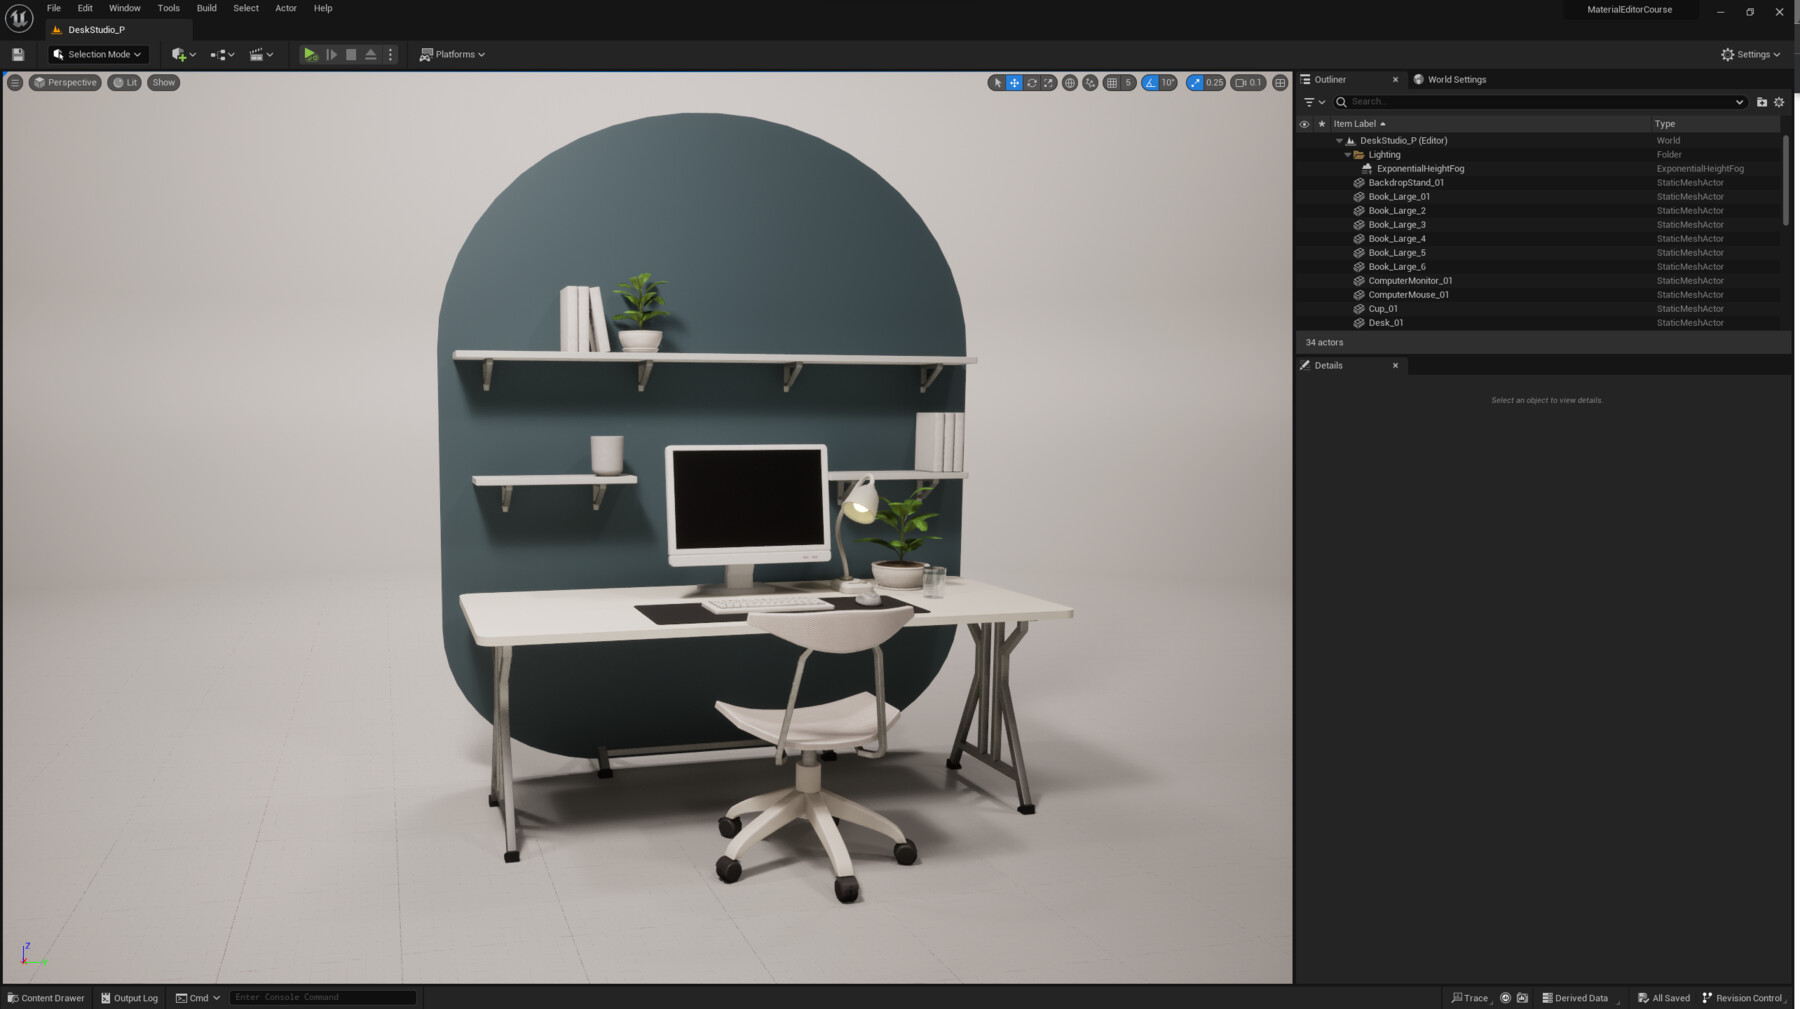Screen dimensions: 1800x1009
Task: Adjust camera speed setting 0.1
Action: pyautogui.click(x=1248, y=83)
